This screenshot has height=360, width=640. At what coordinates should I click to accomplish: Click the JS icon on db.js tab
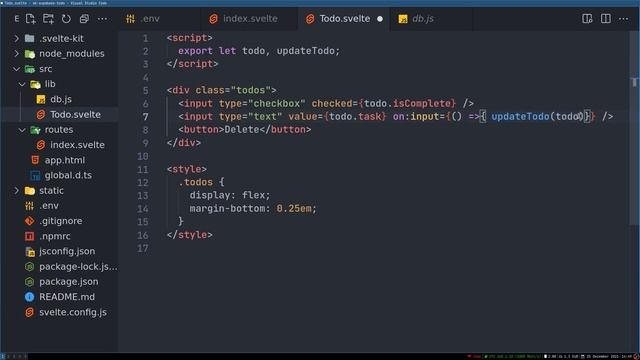click(403, 19)
